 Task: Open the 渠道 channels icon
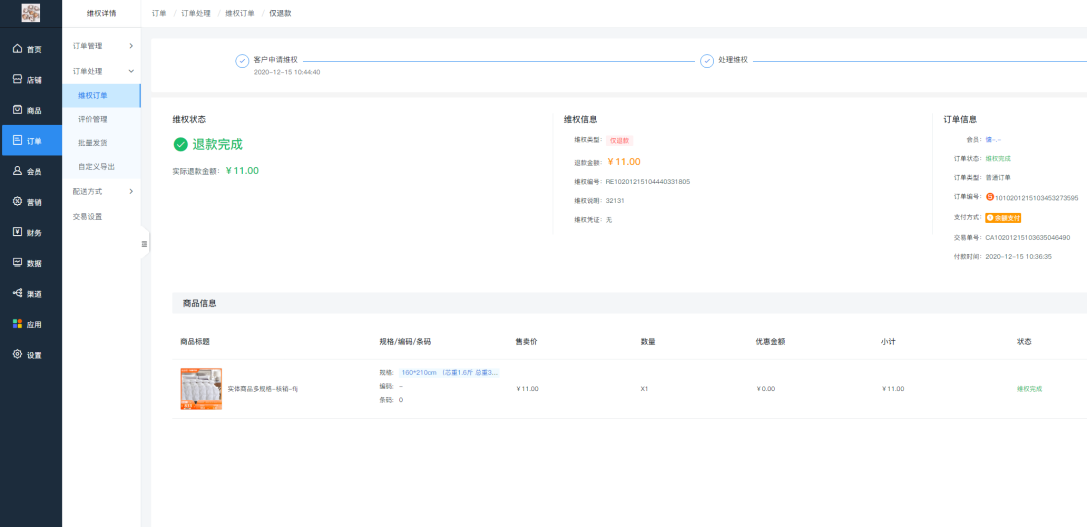coord(17,293)
